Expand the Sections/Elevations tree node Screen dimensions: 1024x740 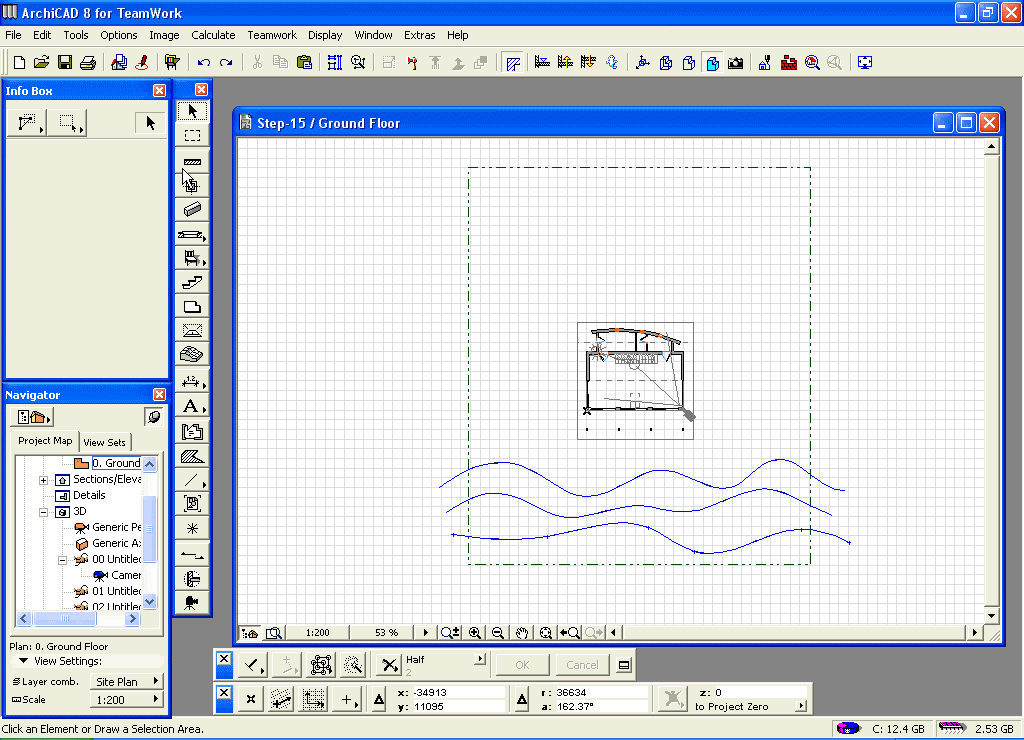pos(44,480)
